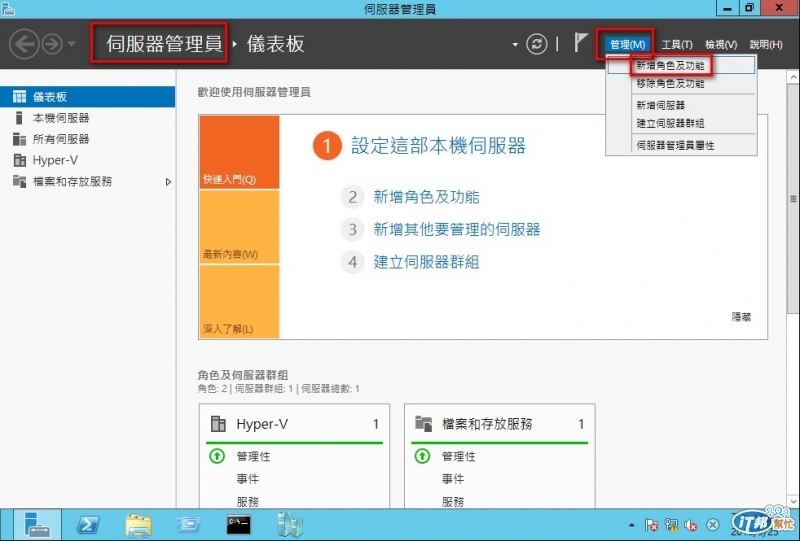Screen dimensions: 800x541
Task: Open File Explorer from the taskbar
Action: (x=138, y=525)
